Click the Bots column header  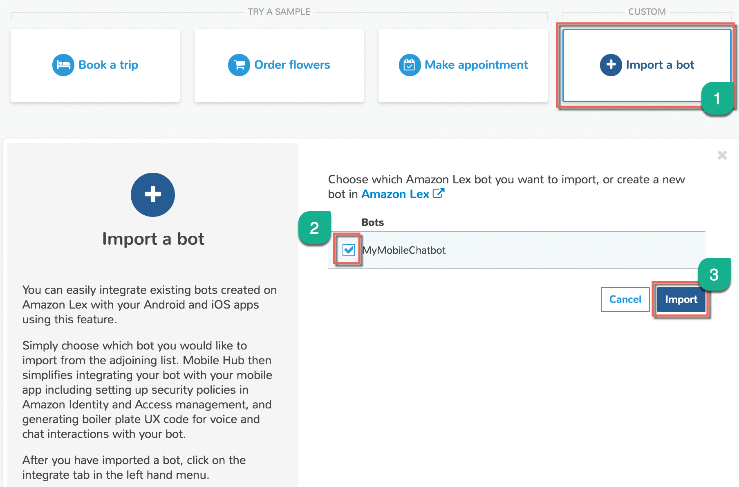[x=372, y=223]
